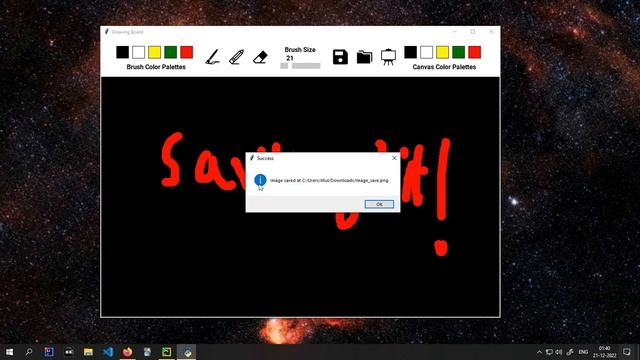Screen dimensions: 640x360
Task: Click the Python app taskbar icon
Action: coord(187,352)
